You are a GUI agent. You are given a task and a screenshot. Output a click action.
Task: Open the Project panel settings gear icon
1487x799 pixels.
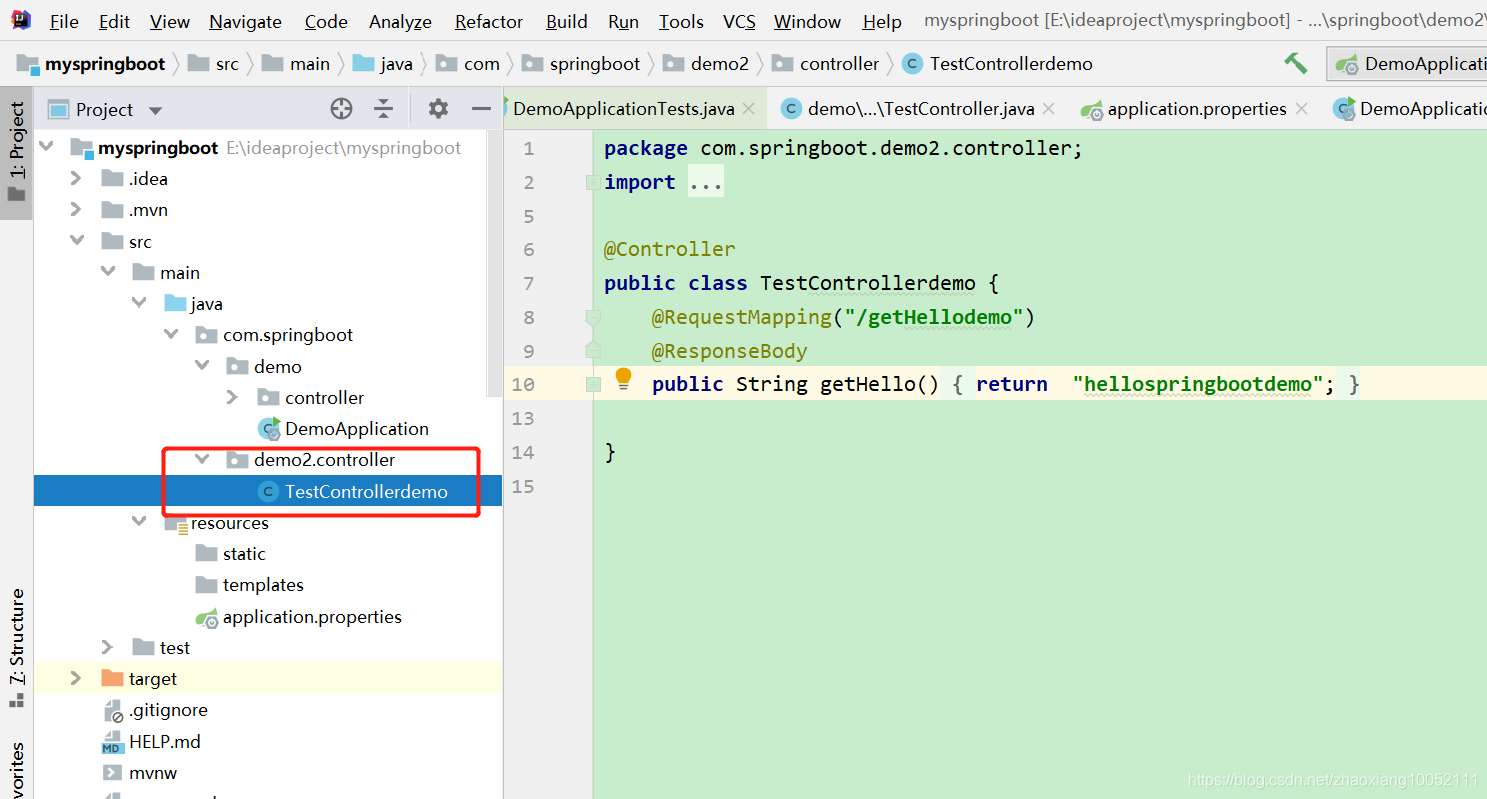click(x=437, y=108)
